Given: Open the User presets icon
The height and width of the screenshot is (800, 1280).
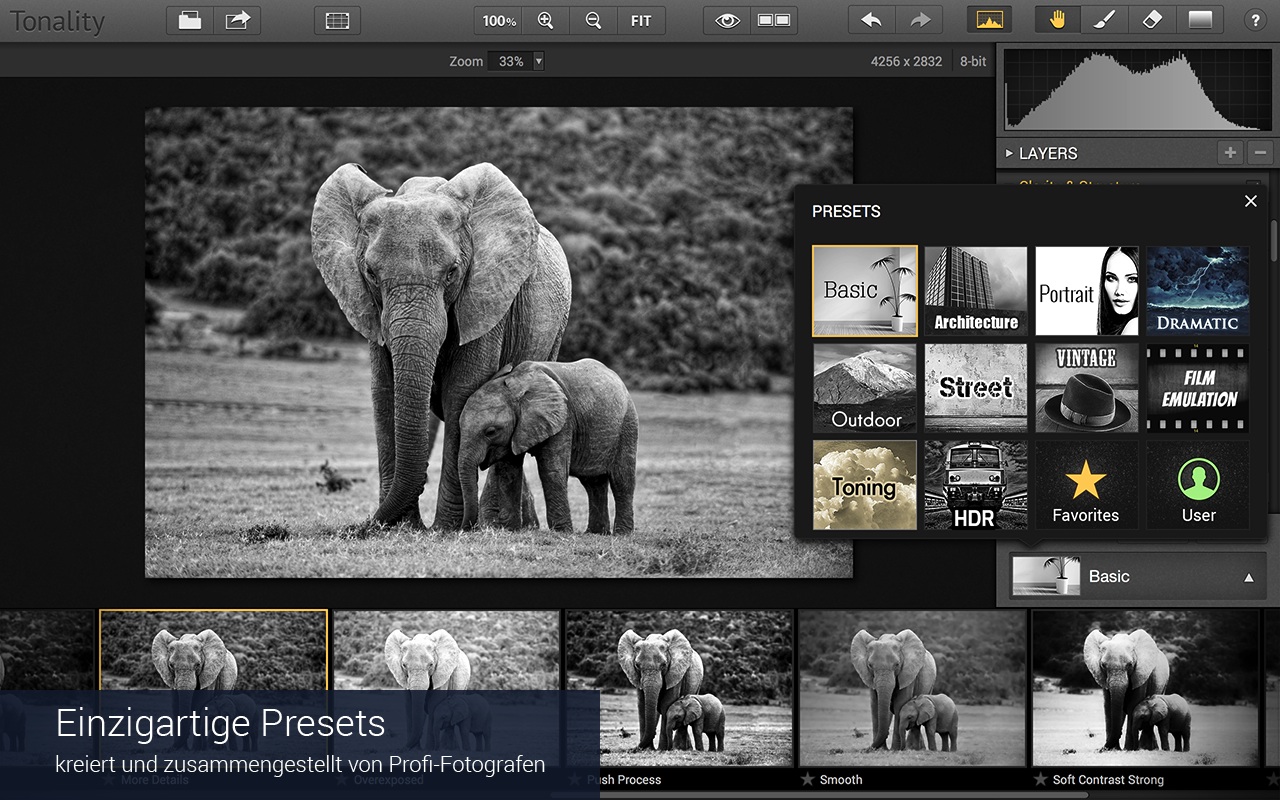Looking at the screenshot, I should point(1198,485).
